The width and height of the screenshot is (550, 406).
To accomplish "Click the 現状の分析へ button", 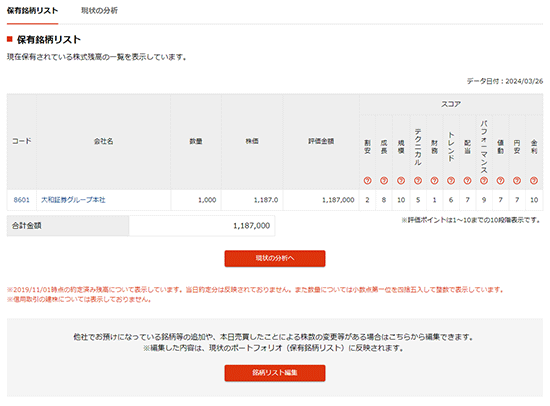I will 275,258.
